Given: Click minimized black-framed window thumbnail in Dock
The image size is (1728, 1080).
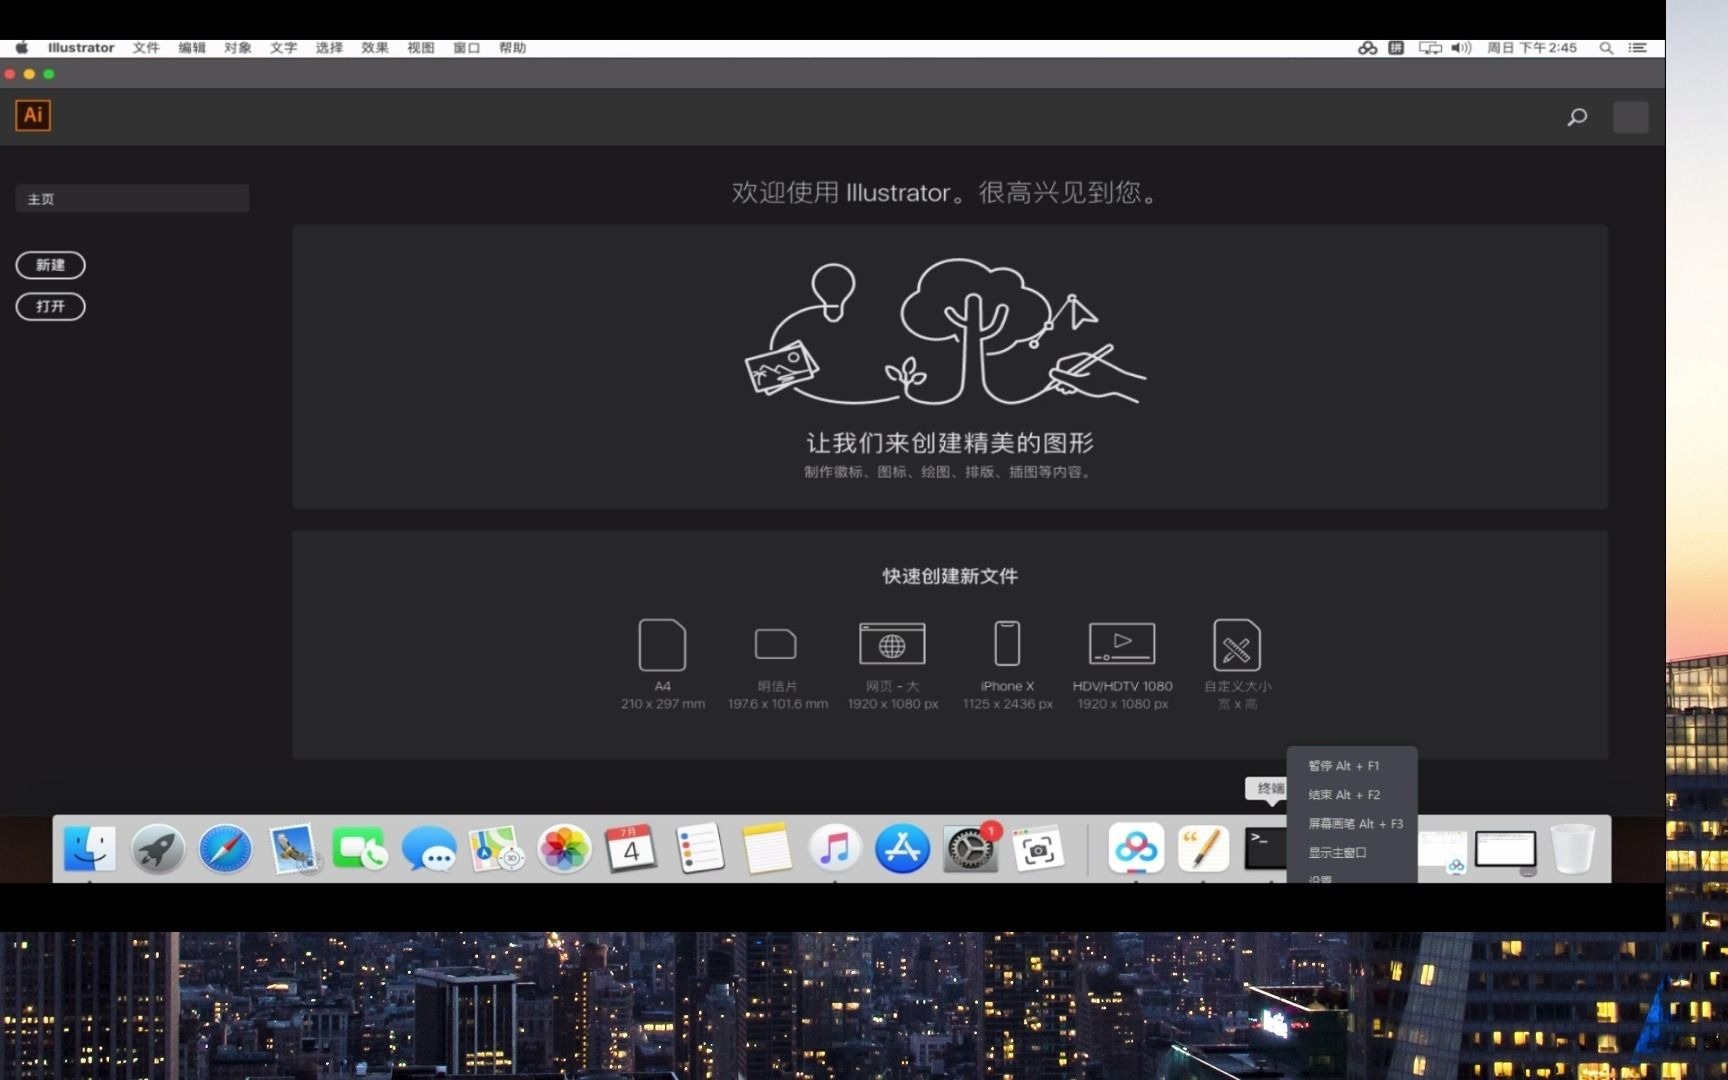Looking at the screenshot, I should [x=1506, y=851].
